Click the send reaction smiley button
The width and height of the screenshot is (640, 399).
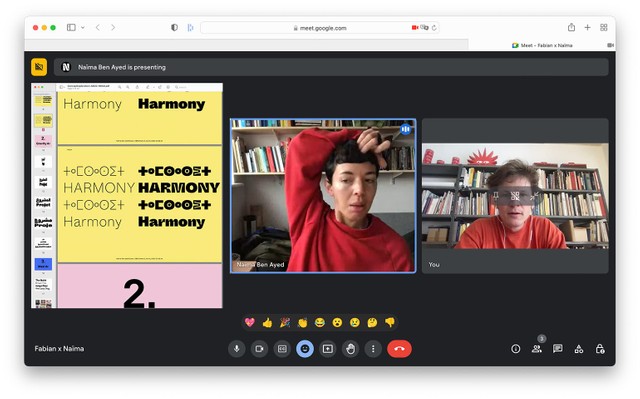coord(305,349)
